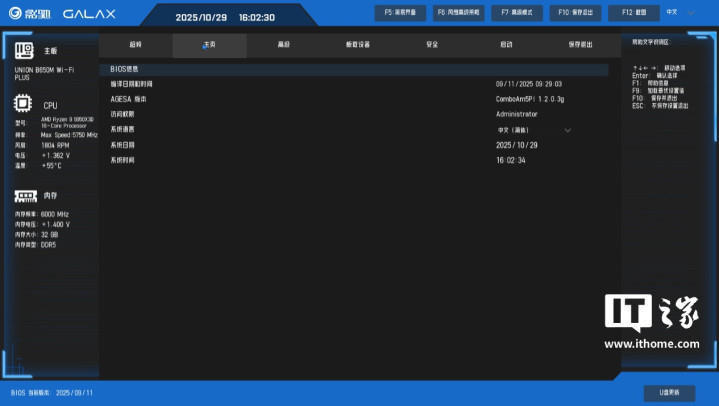Click the DDR5 memory type value
This screenshot has width=719, height=406.
pyautogui.click(x=49, y=245)
